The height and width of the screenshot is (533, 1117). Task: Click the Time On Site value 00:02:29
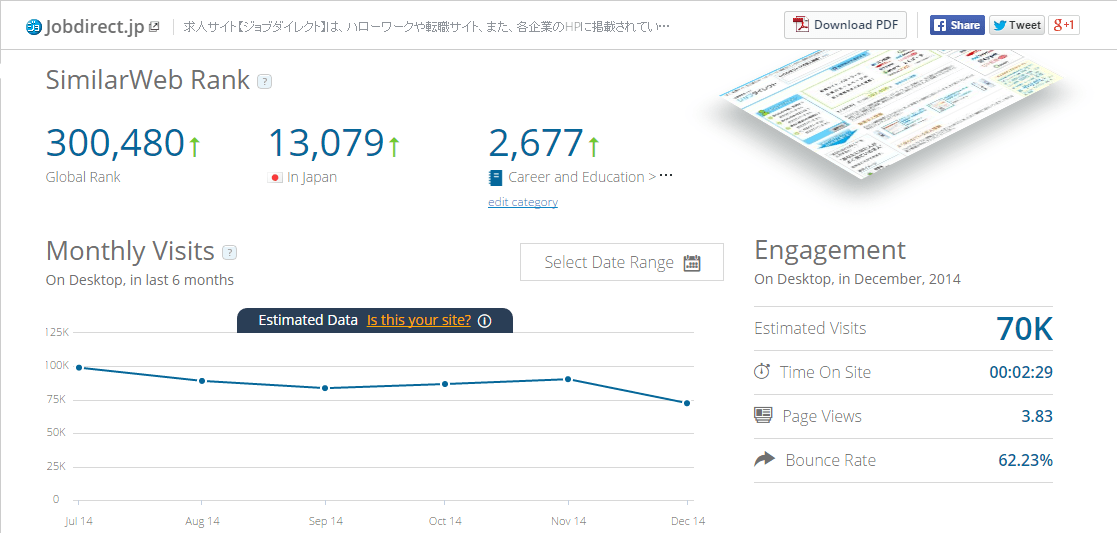(1021, 373)
